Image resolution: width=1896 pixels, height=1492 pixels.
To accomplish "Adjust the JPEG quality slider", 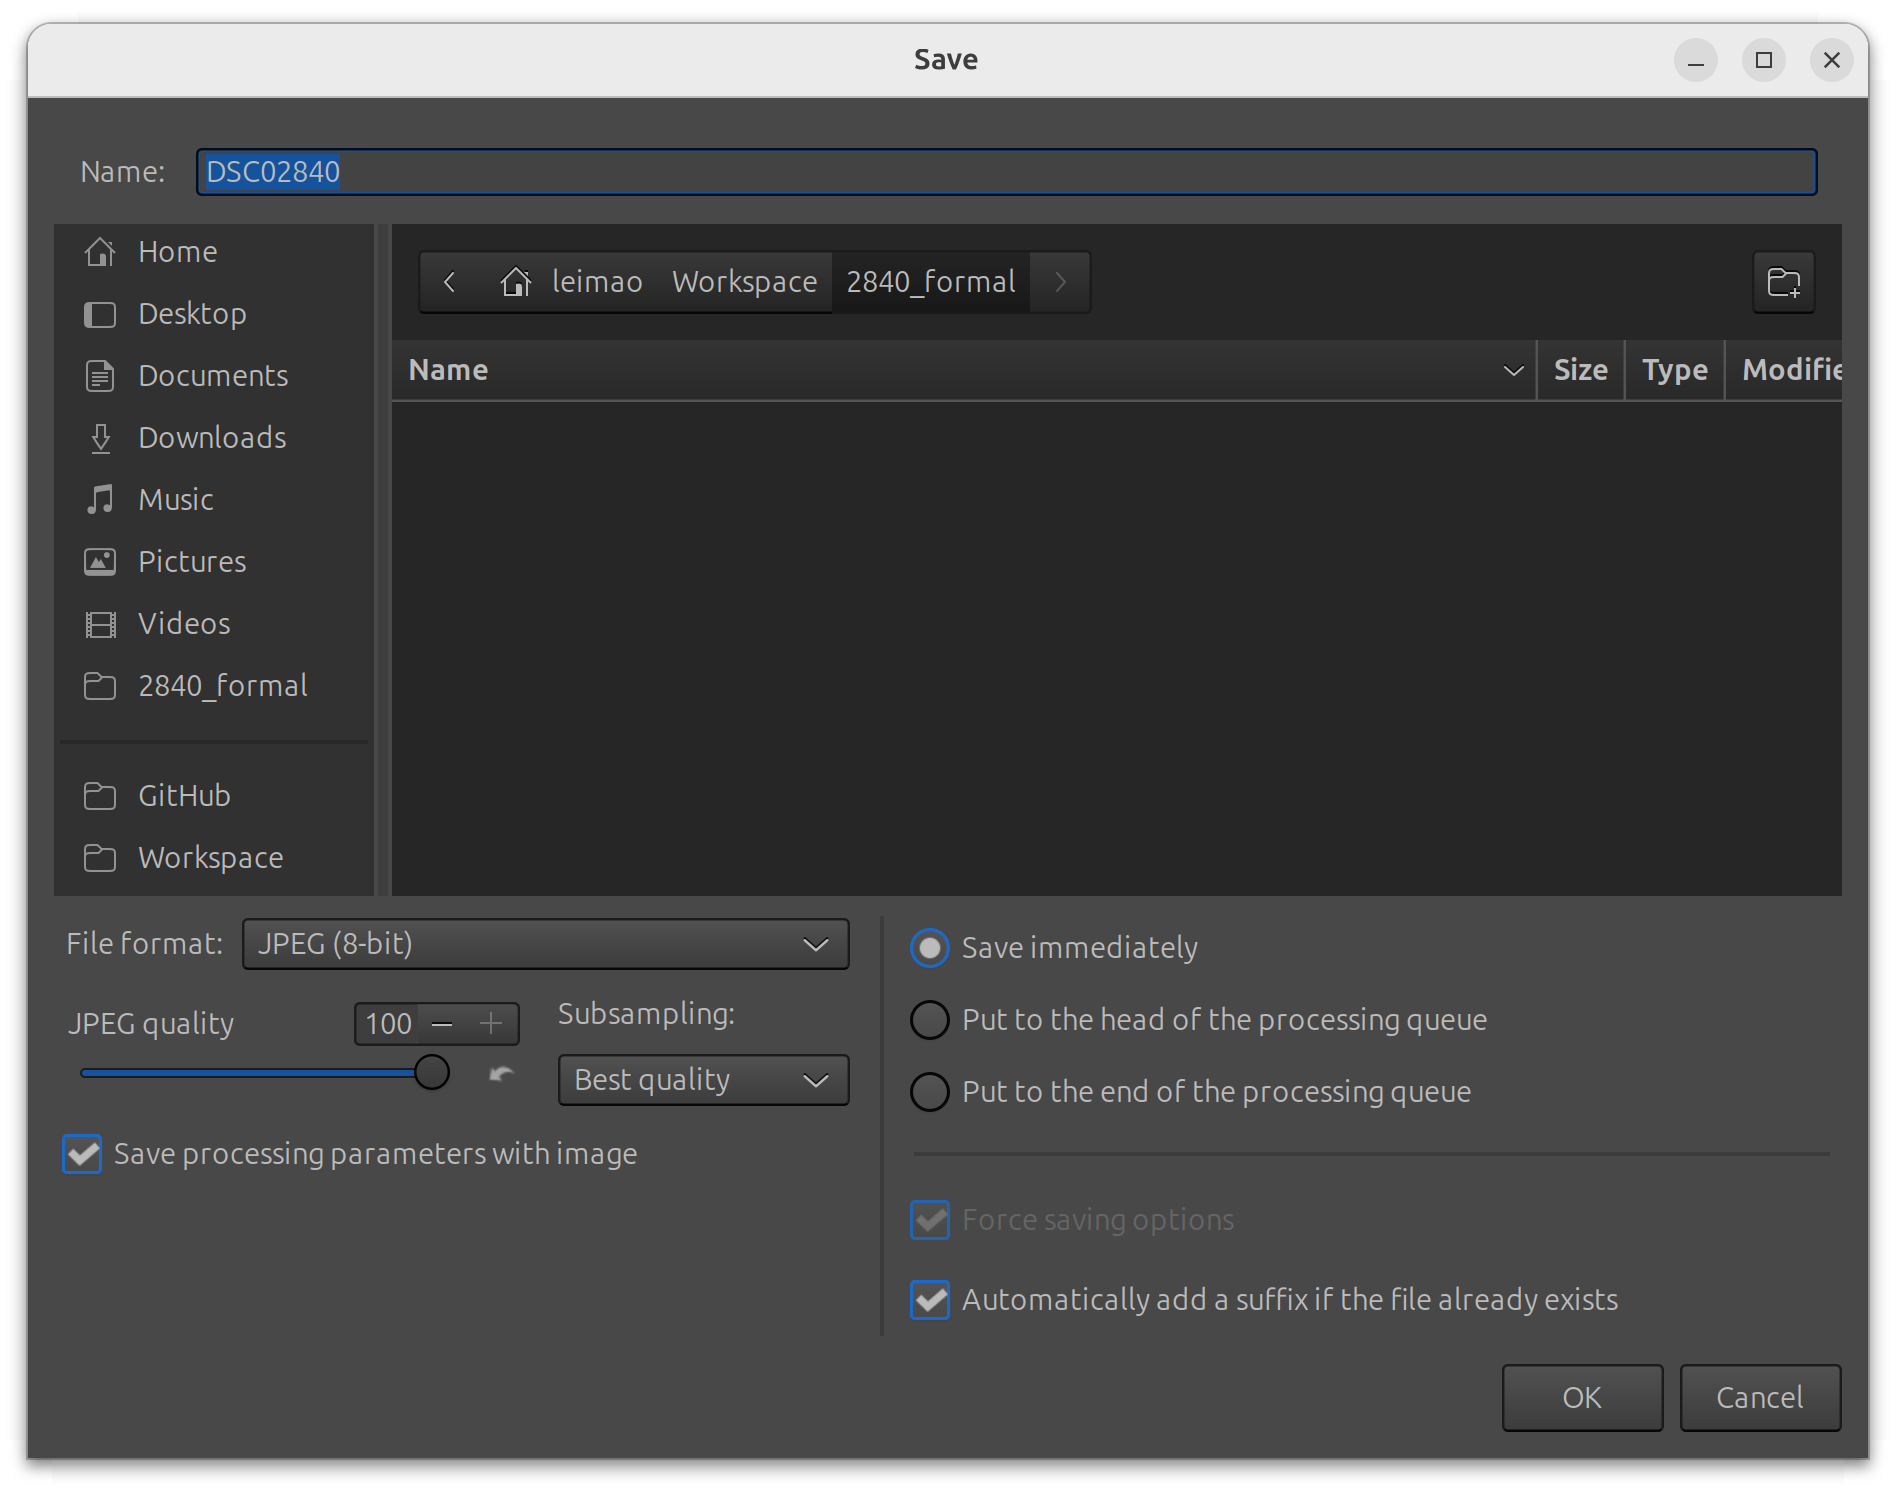I will coord(432,1071).
